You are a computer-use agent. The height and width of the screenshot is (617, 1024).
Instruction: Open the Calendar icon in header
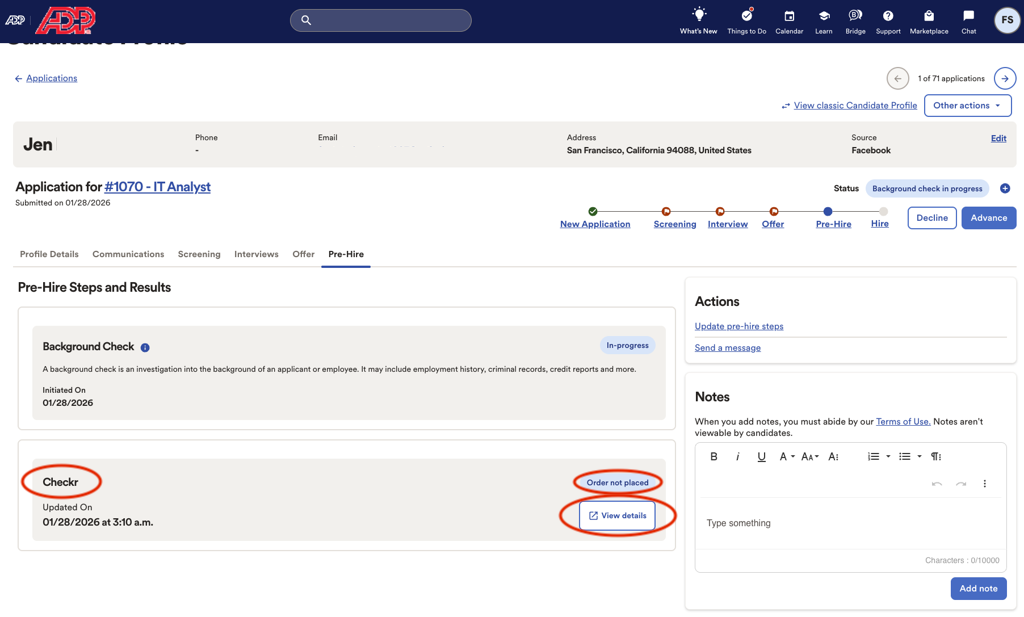[x=789, y=16]
